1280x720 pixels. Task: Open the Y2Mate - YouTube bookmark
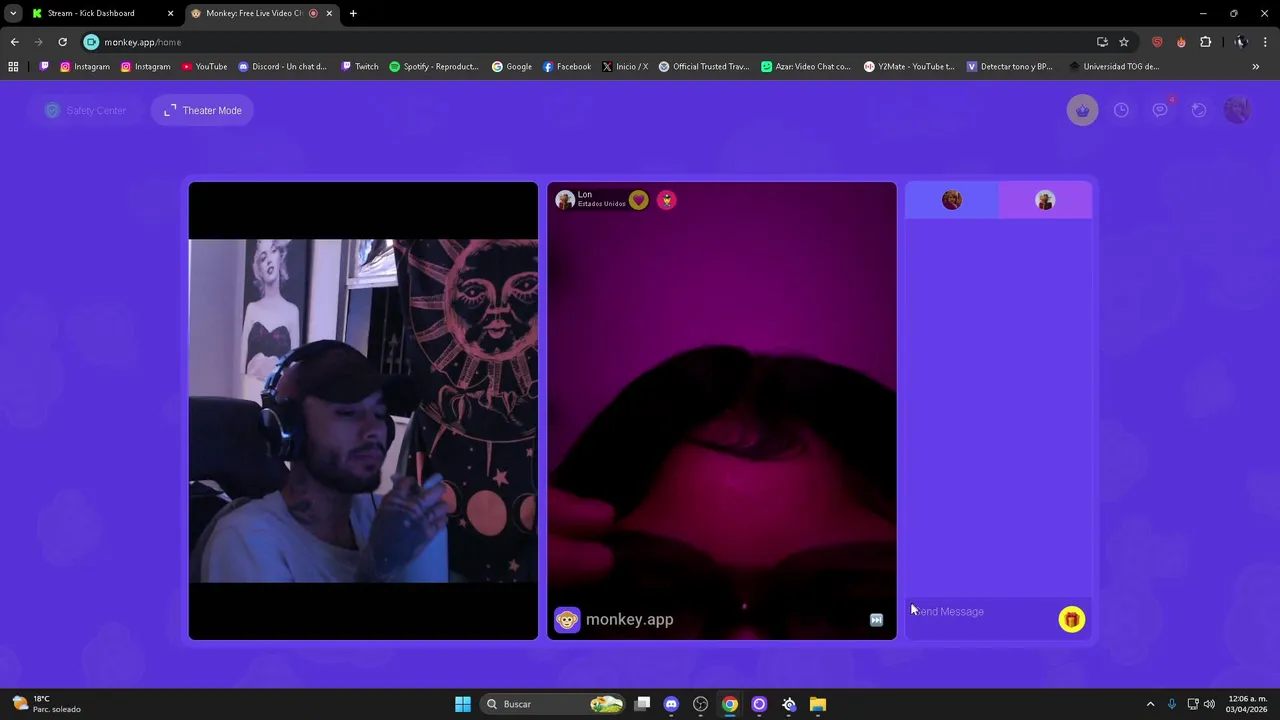tap(909, 67)
